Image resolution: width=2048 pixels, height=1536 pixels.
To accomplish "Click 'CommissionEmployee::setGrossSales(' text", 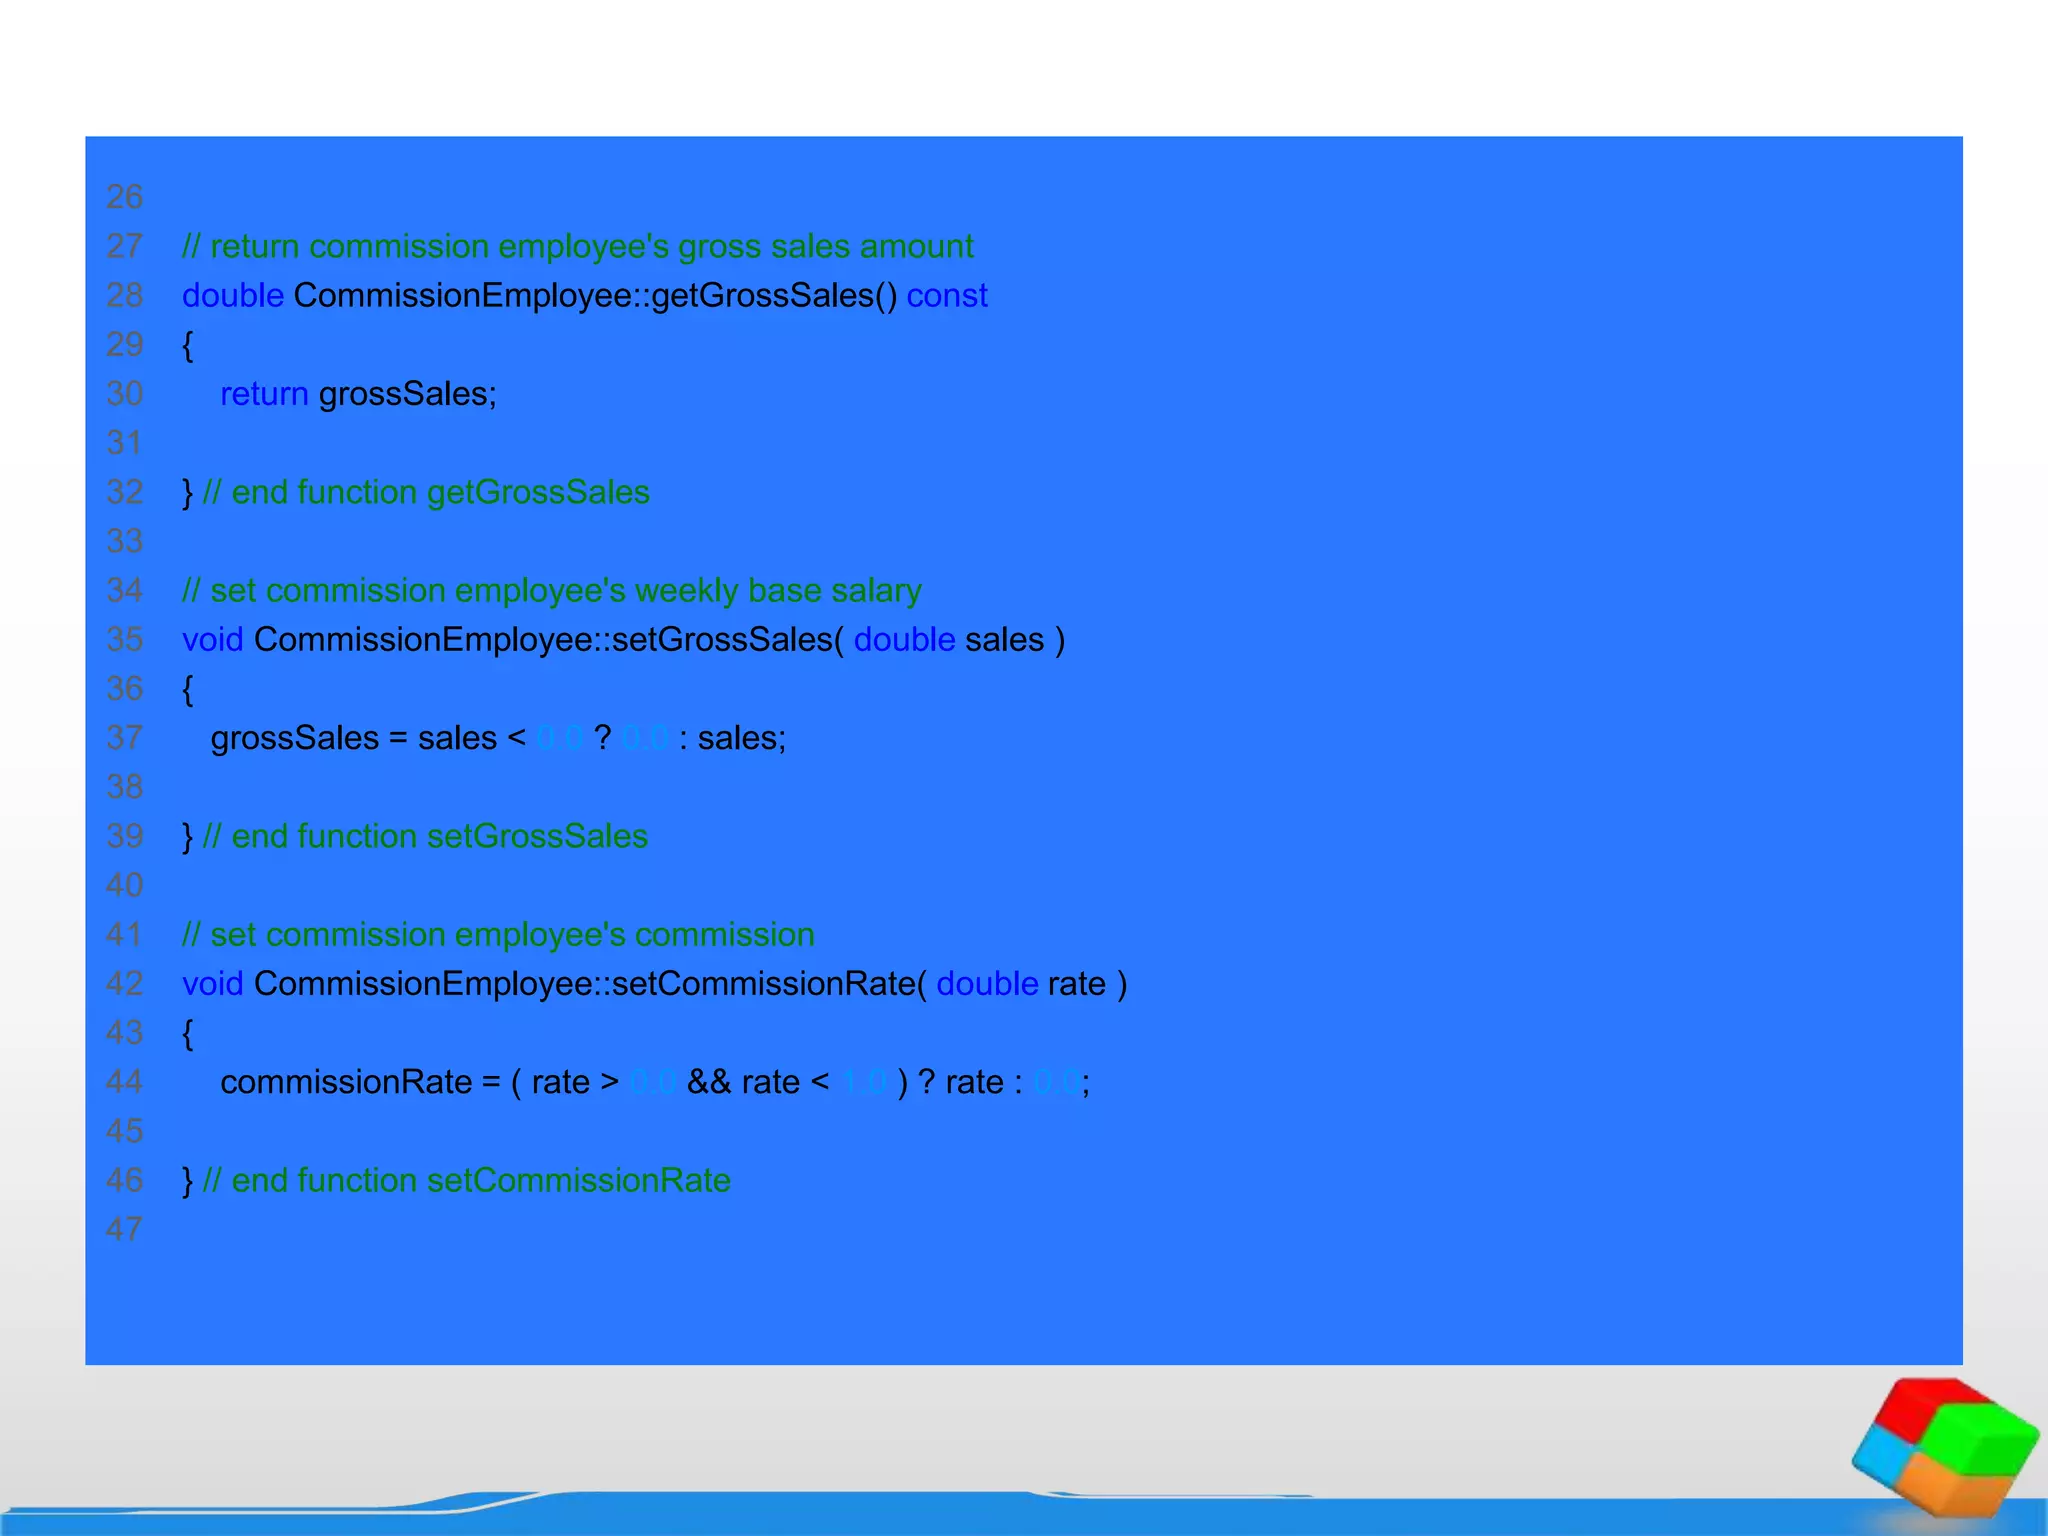I will point(549,639).
